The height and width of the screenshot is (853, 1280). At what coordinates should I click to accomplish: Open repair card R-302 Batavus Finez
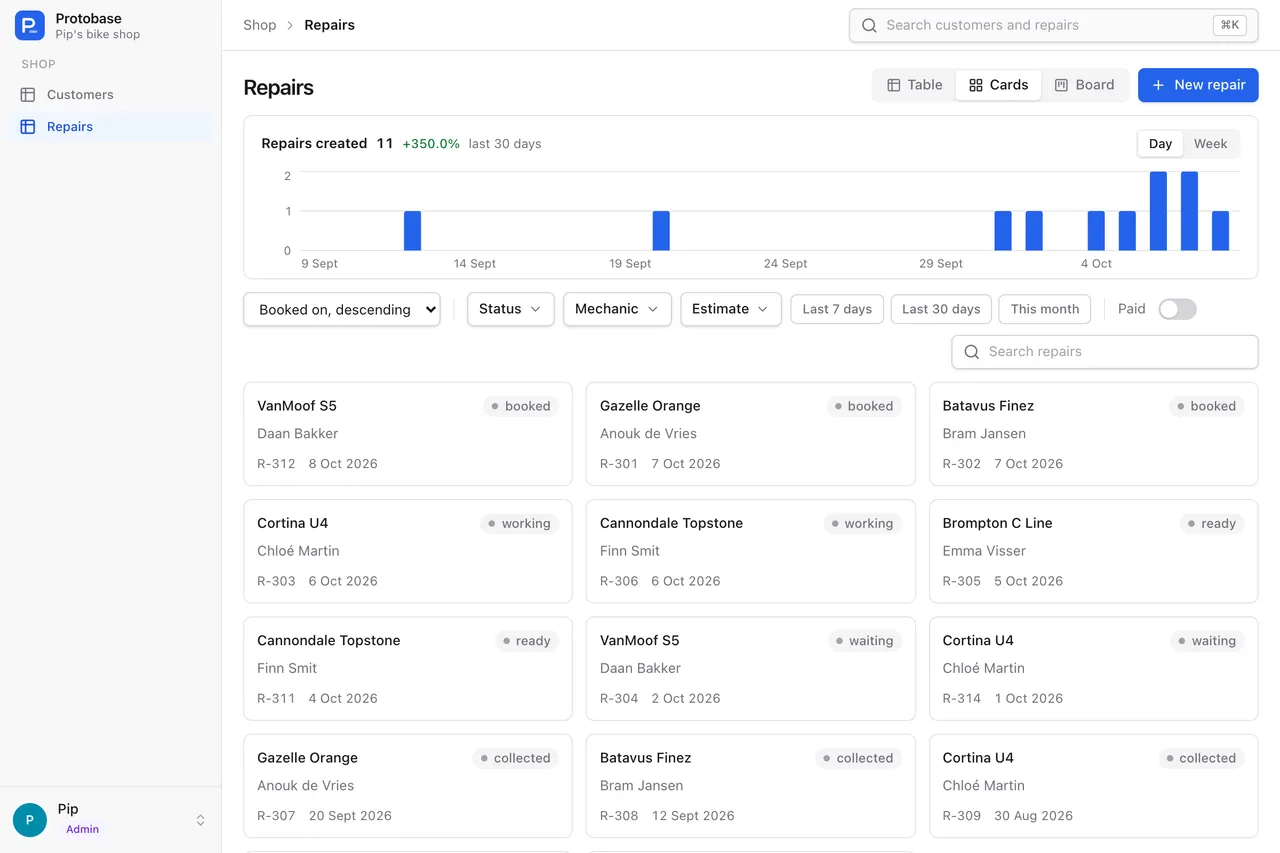point(1093,434)
